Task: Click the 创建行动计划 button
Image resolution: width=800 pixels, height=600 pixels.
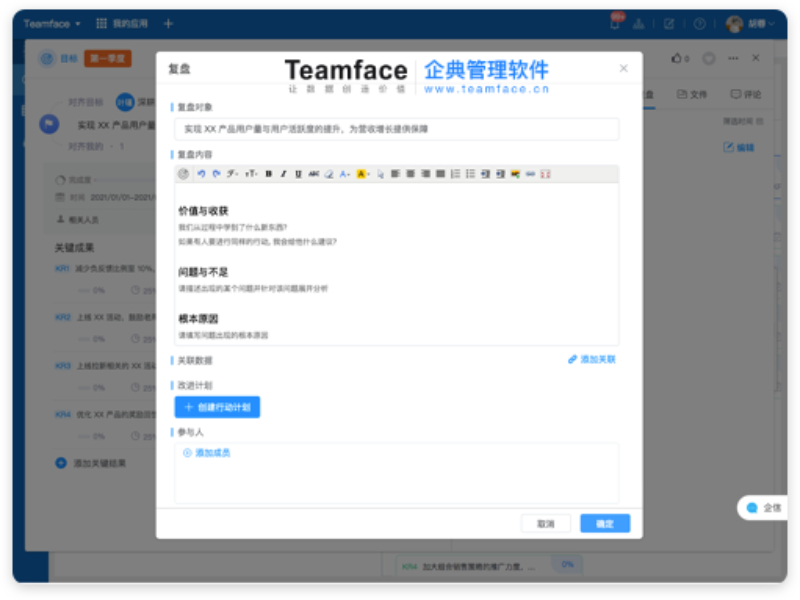Action: click(220, 407)
